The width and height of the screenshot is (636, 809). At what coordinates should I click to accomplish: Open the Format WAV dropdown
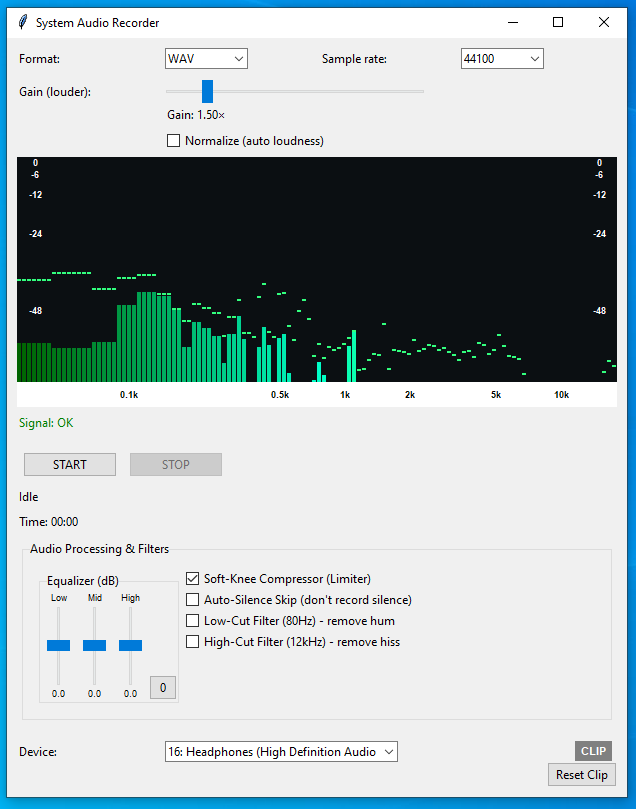click(206, 59)
